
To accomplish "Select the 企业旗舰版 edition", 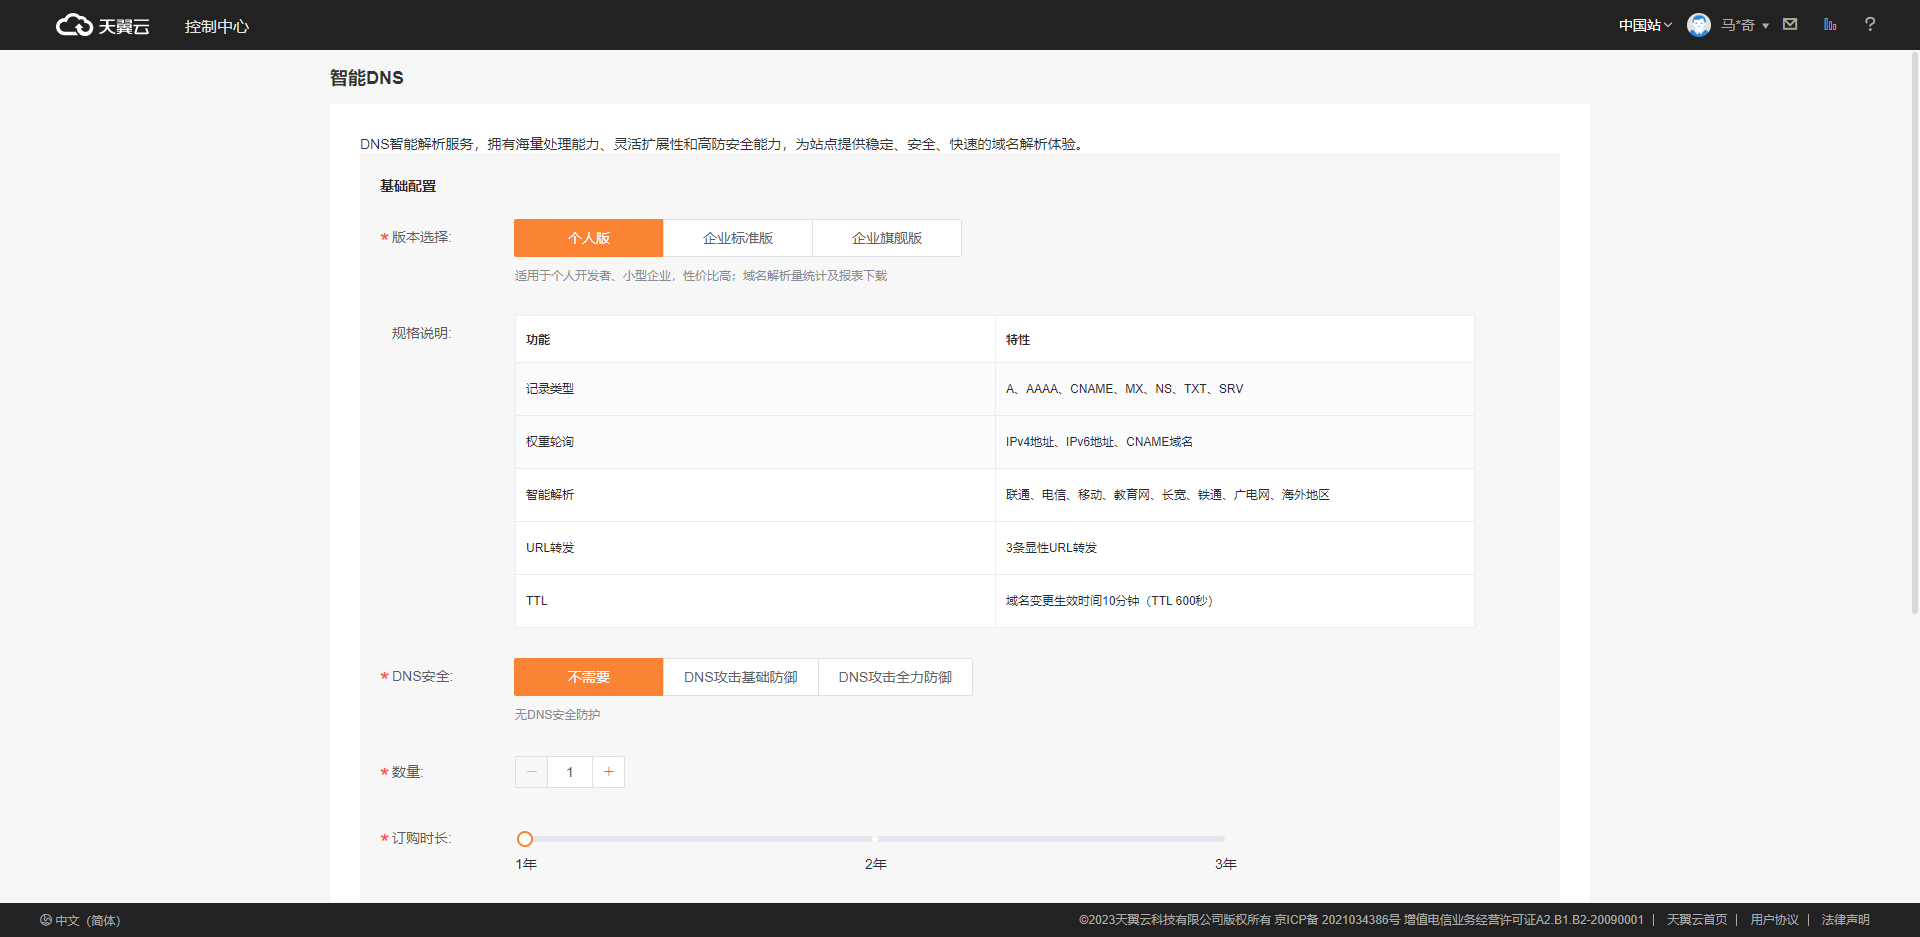I will (x=887, y=238).
